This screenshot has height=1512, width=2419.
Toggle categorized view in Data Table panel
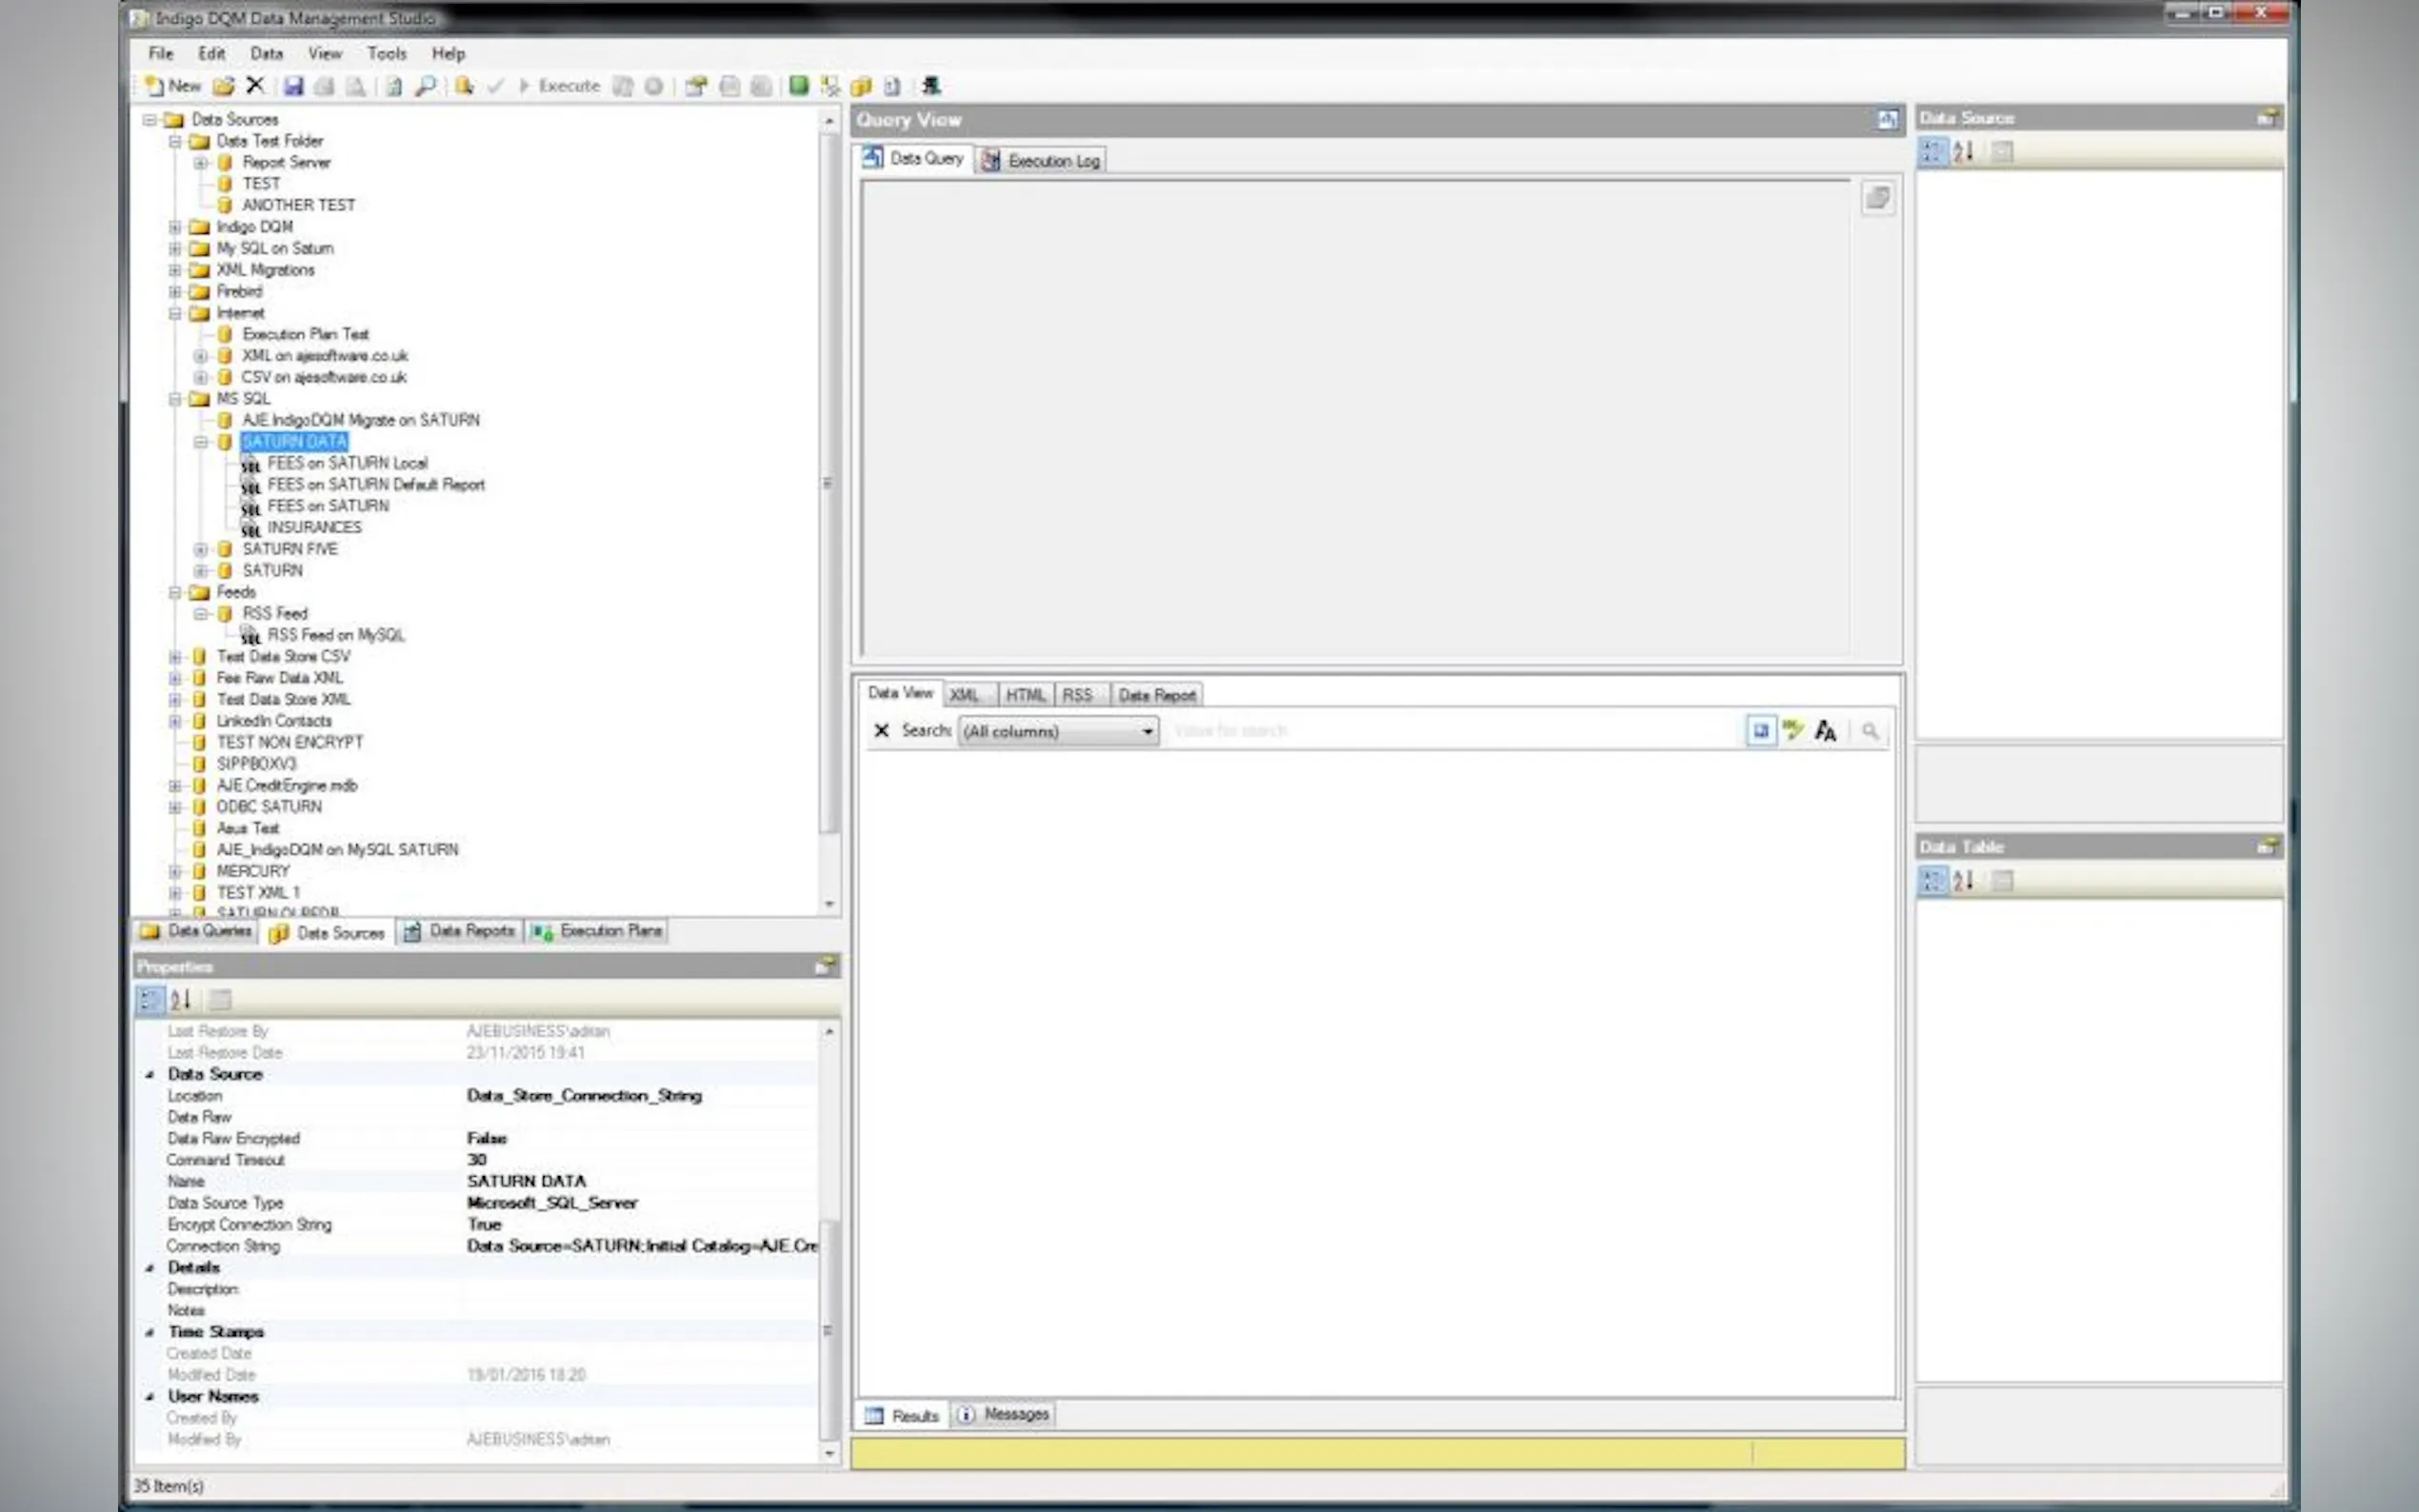tap(1932, 881)
